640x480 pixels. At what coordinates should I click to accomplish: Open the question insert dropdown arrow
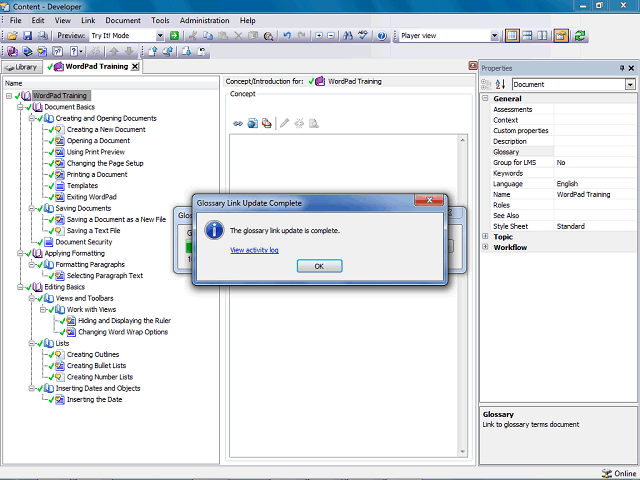[81, 51]
